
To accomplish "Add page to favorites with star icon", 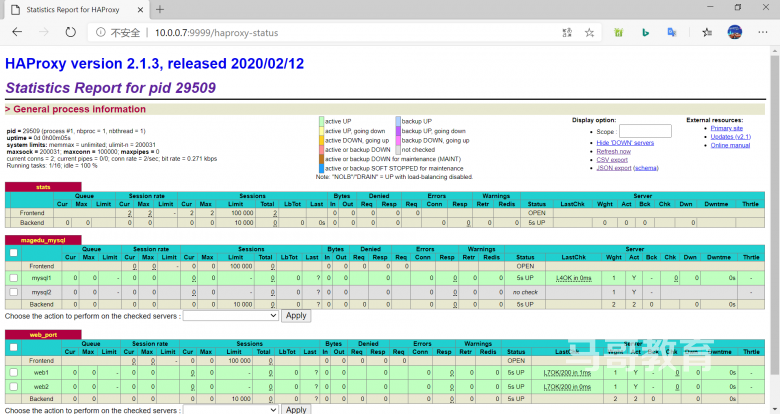I will click(589, 33).
